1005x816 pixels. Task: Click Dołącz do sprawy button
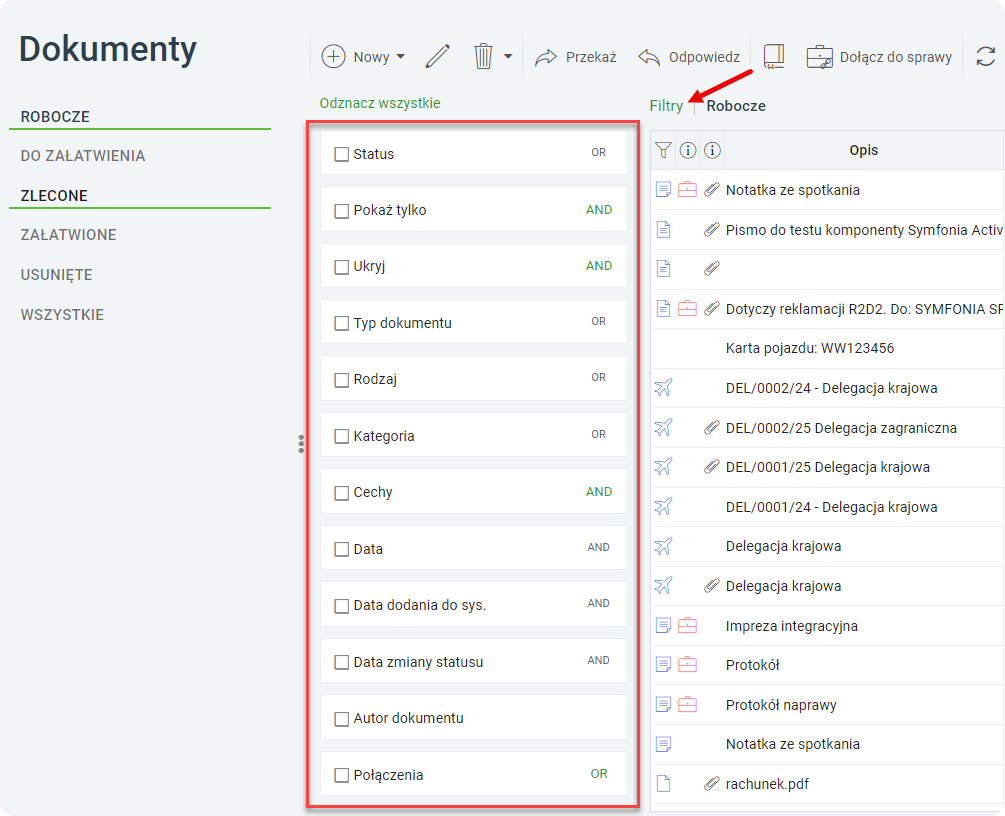(879, 57)
